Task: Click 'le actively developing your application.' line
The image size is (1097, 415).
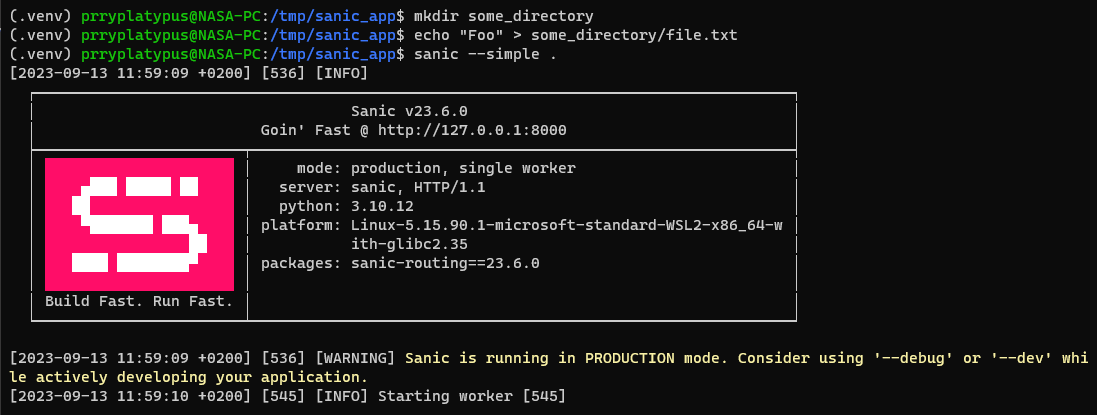Action: point(189,378)
